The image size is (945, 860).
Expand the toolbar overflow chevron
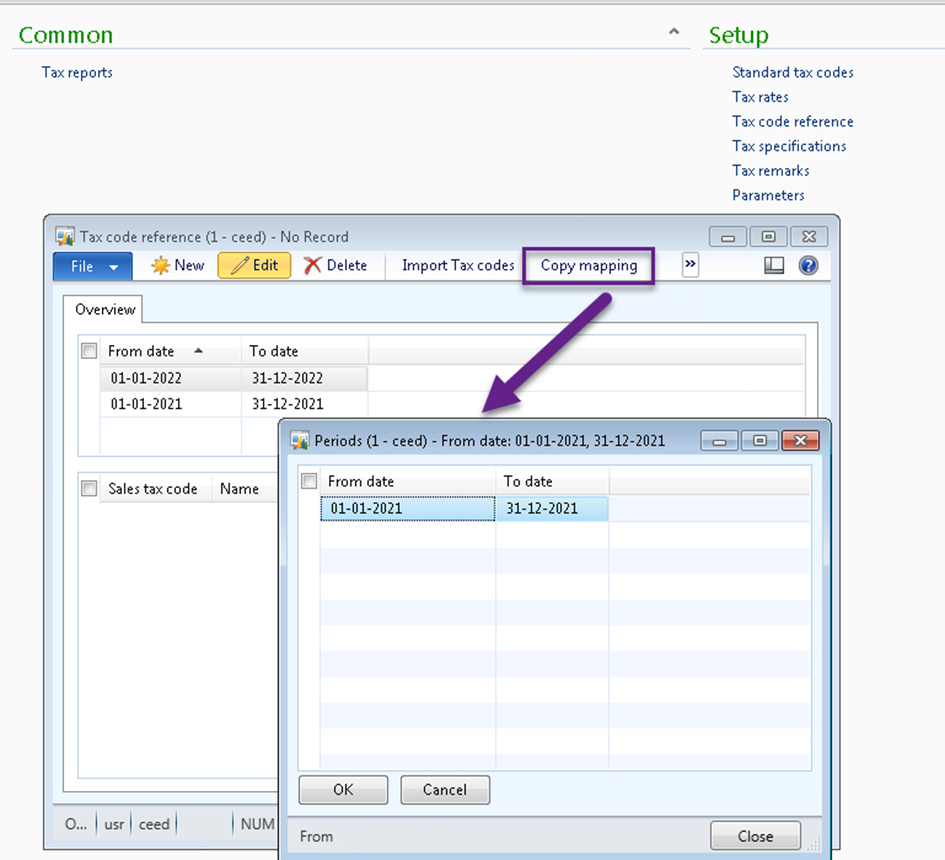[690, 264]
